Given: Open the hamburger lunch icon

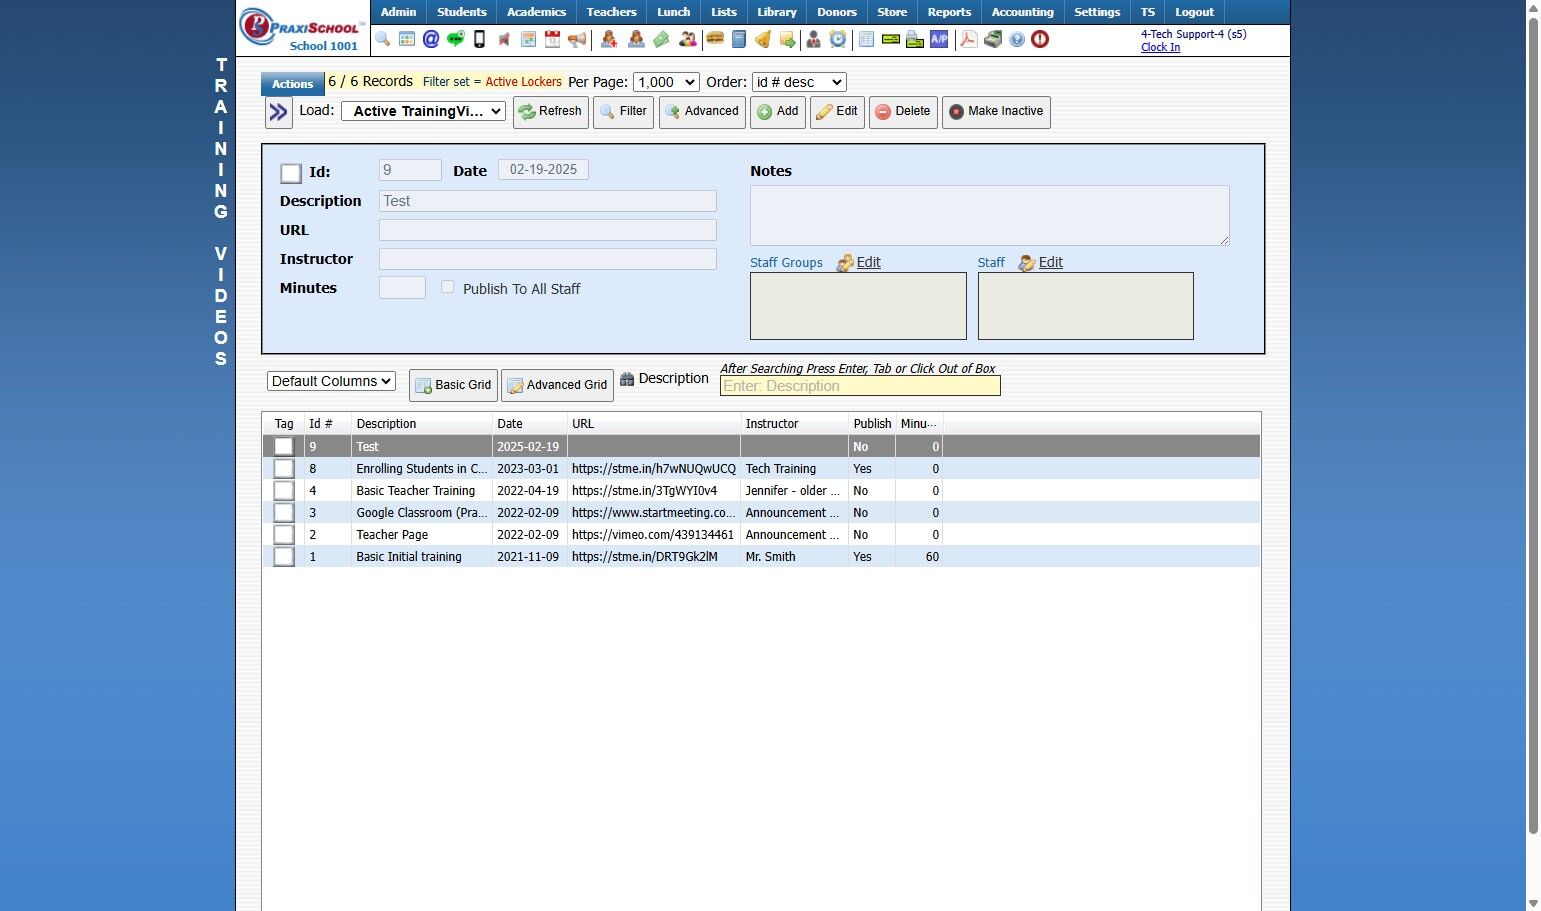Looking at the screenshot, I should tap(714, 39).
